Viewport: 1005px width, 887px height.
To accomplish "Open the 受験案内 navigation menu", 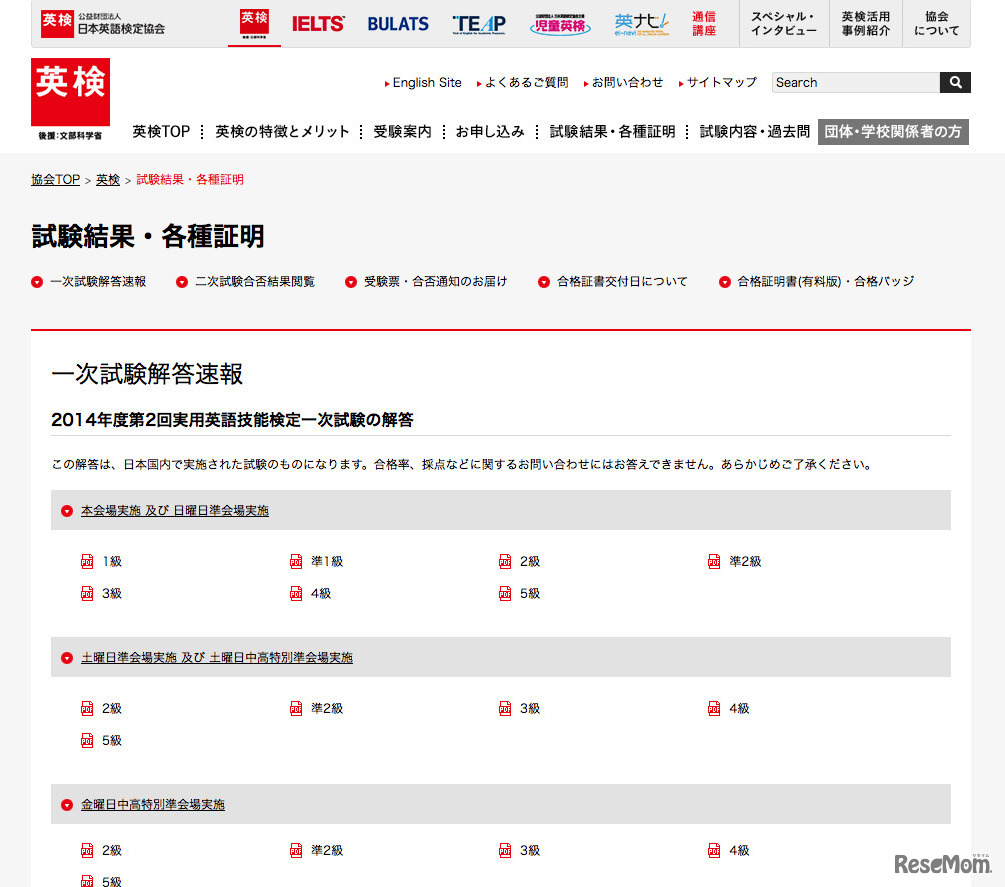I will pos(401,131).
